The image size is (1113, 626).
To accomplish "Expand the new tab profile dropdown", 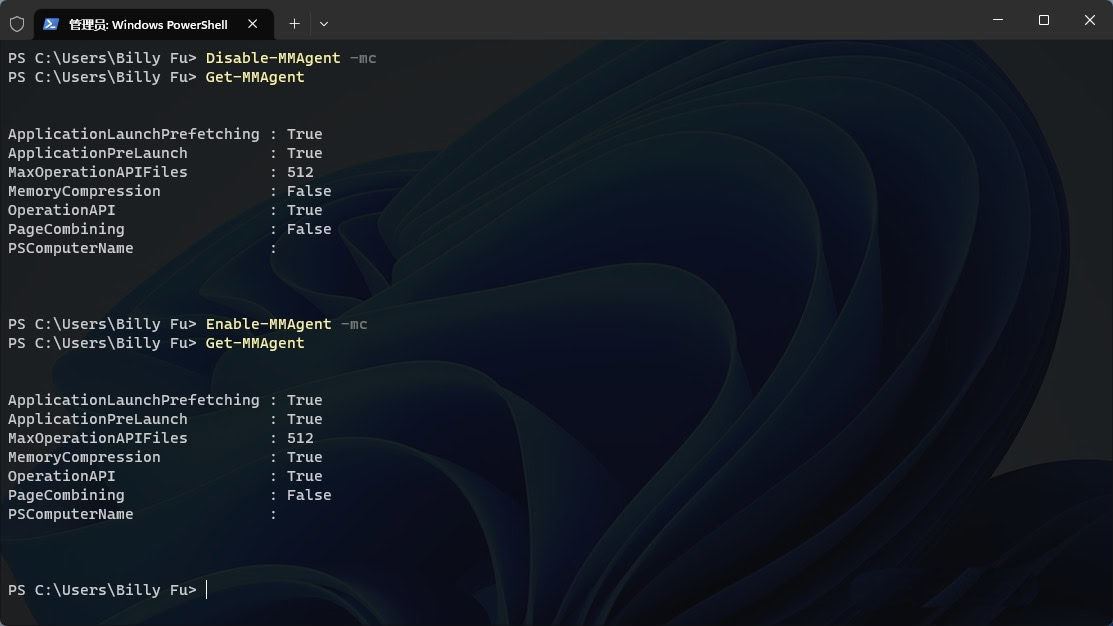I will click(x=324, y=24).
